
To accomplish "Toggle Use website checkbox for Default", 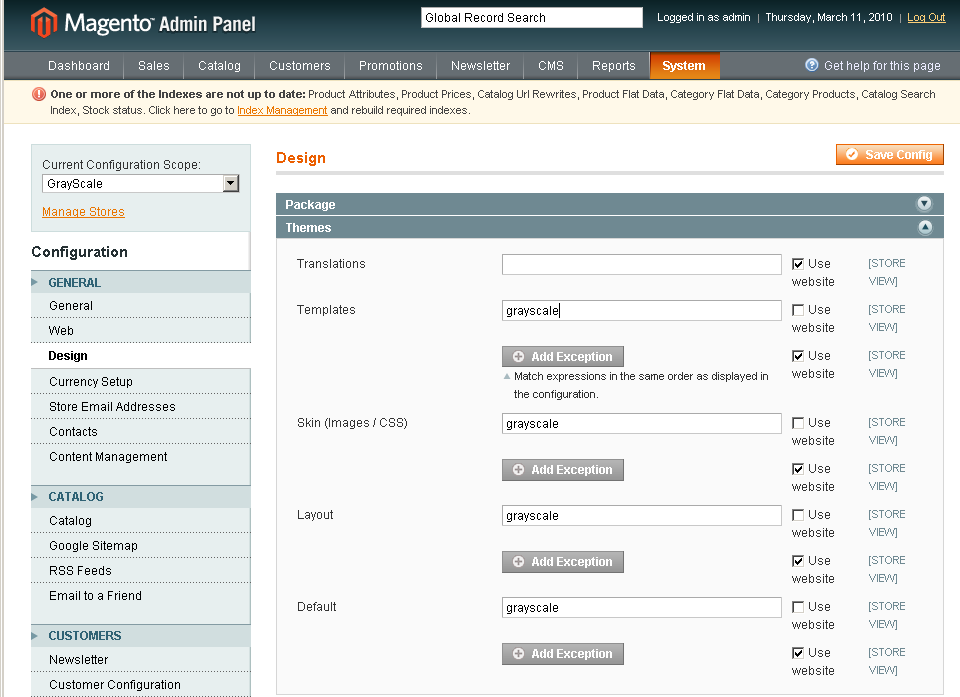I will [798, 607].
